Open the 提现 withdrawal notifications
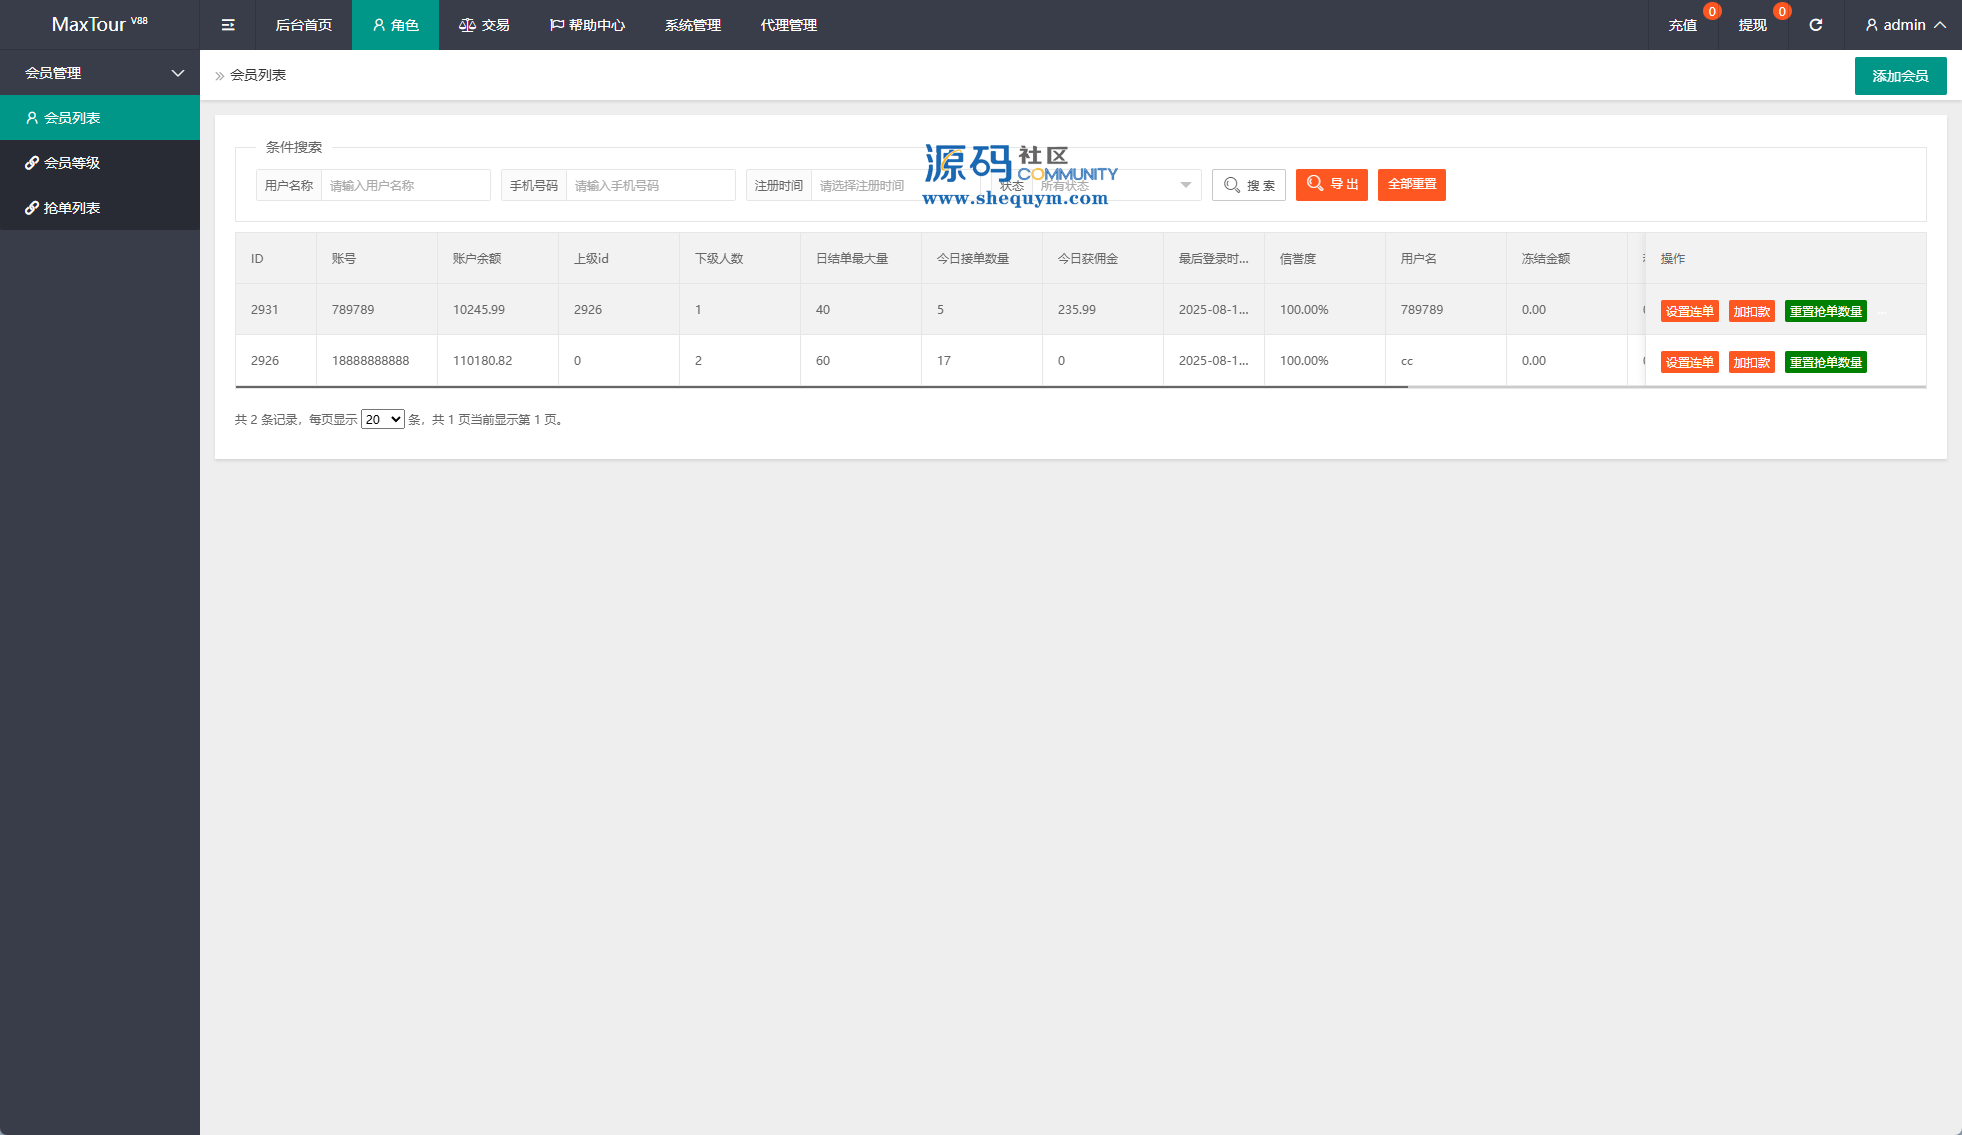 pos(1752,25)
